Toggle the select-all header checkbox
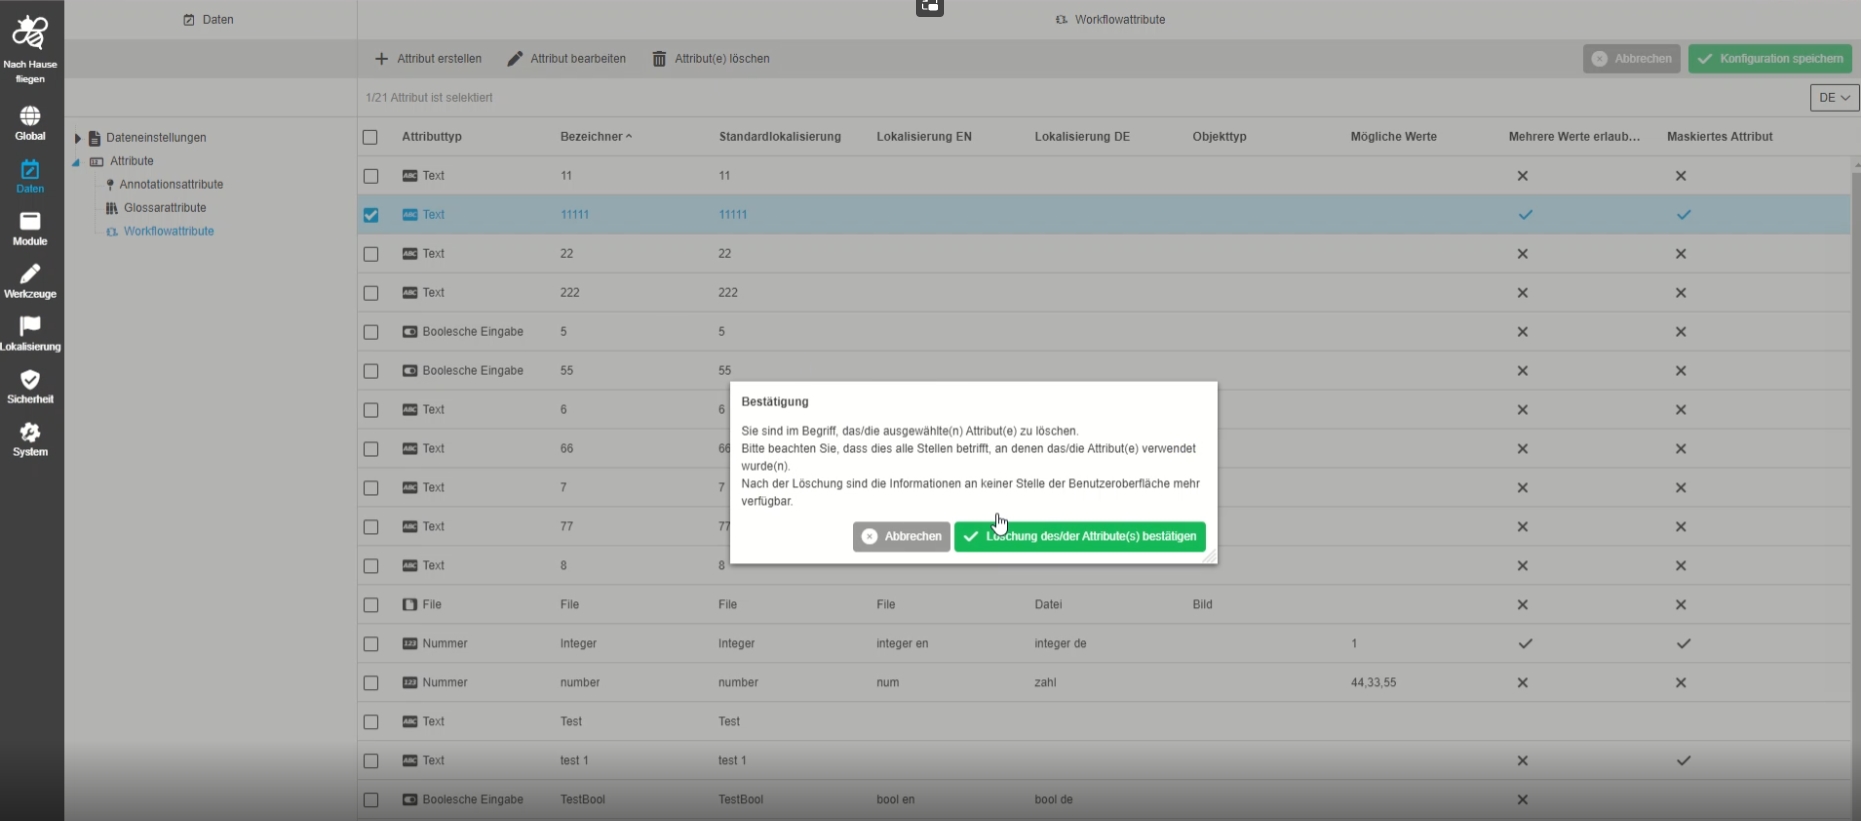 click(371, 137)
